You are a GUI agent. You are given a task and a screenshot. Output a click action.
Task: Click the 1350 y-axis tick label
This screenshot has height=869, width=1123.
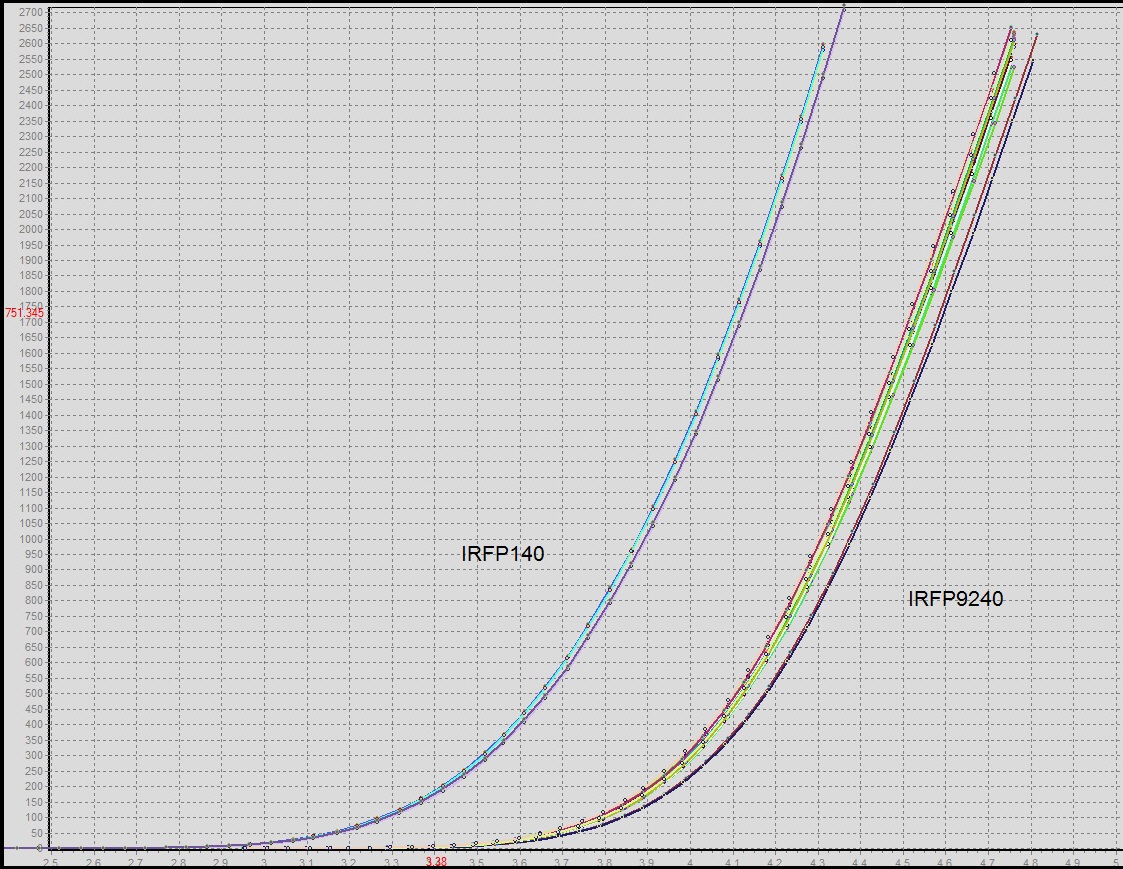(30, 431)
